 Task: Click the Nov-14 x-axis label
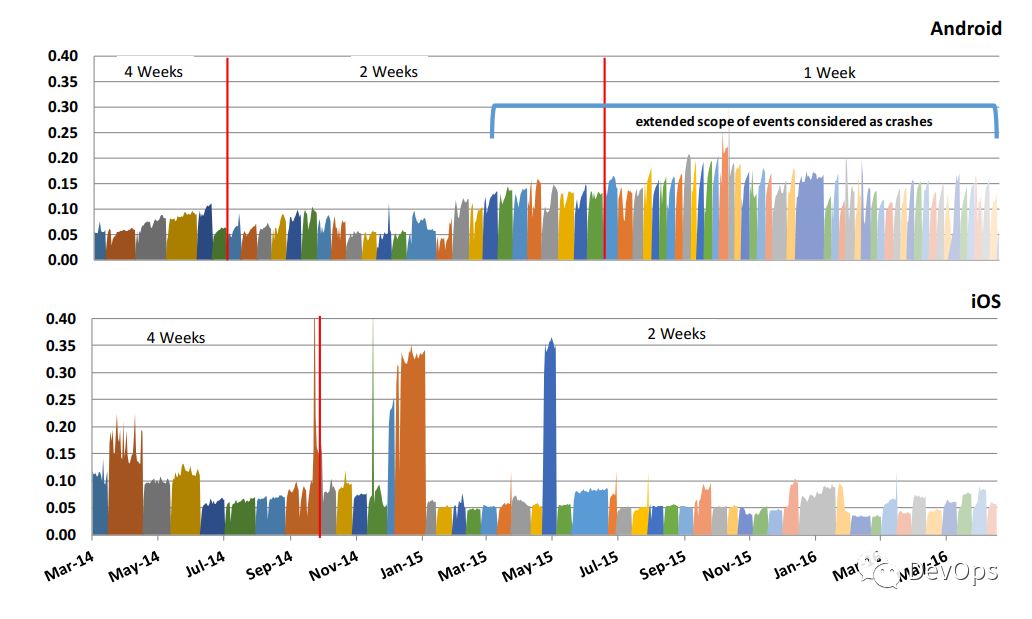[334, 566]
